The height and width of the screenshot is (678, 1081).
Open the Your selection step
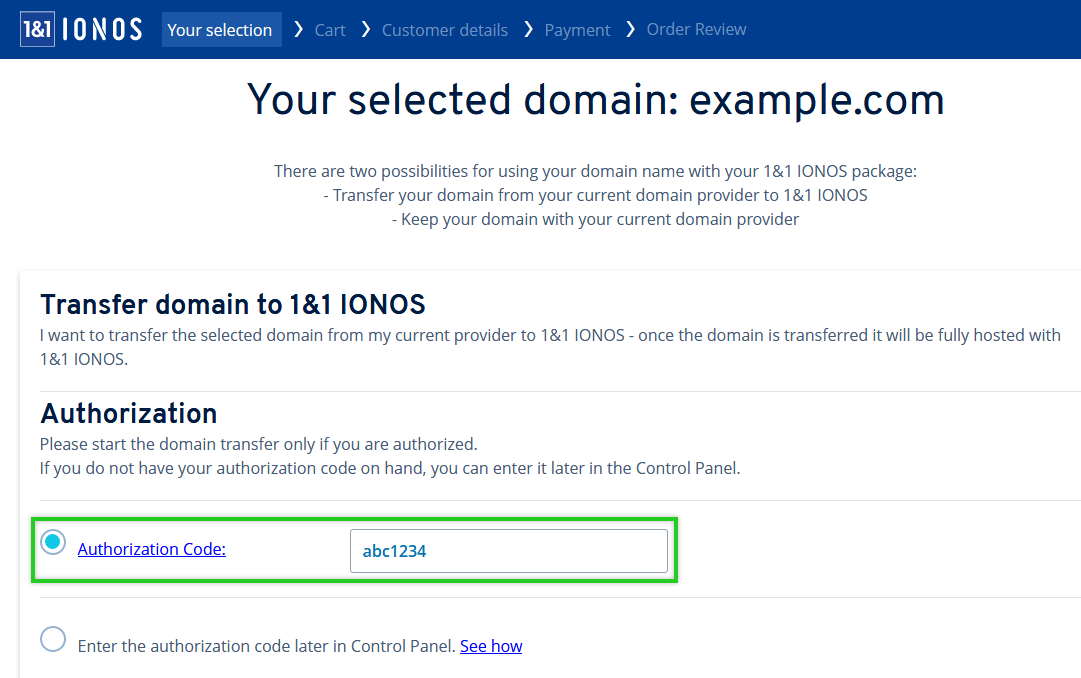pyautogui.click(x=221, y=30)
